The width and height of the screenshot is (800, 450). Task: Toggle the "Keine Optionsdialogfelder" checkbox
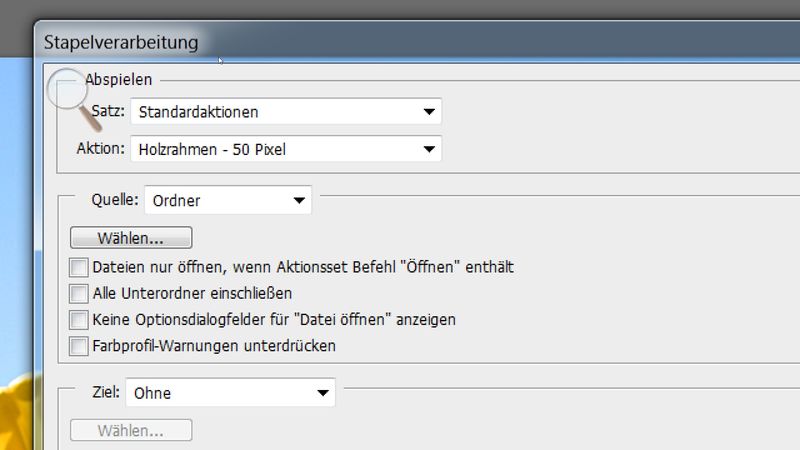pyautogui.click(x=78, y=320)
